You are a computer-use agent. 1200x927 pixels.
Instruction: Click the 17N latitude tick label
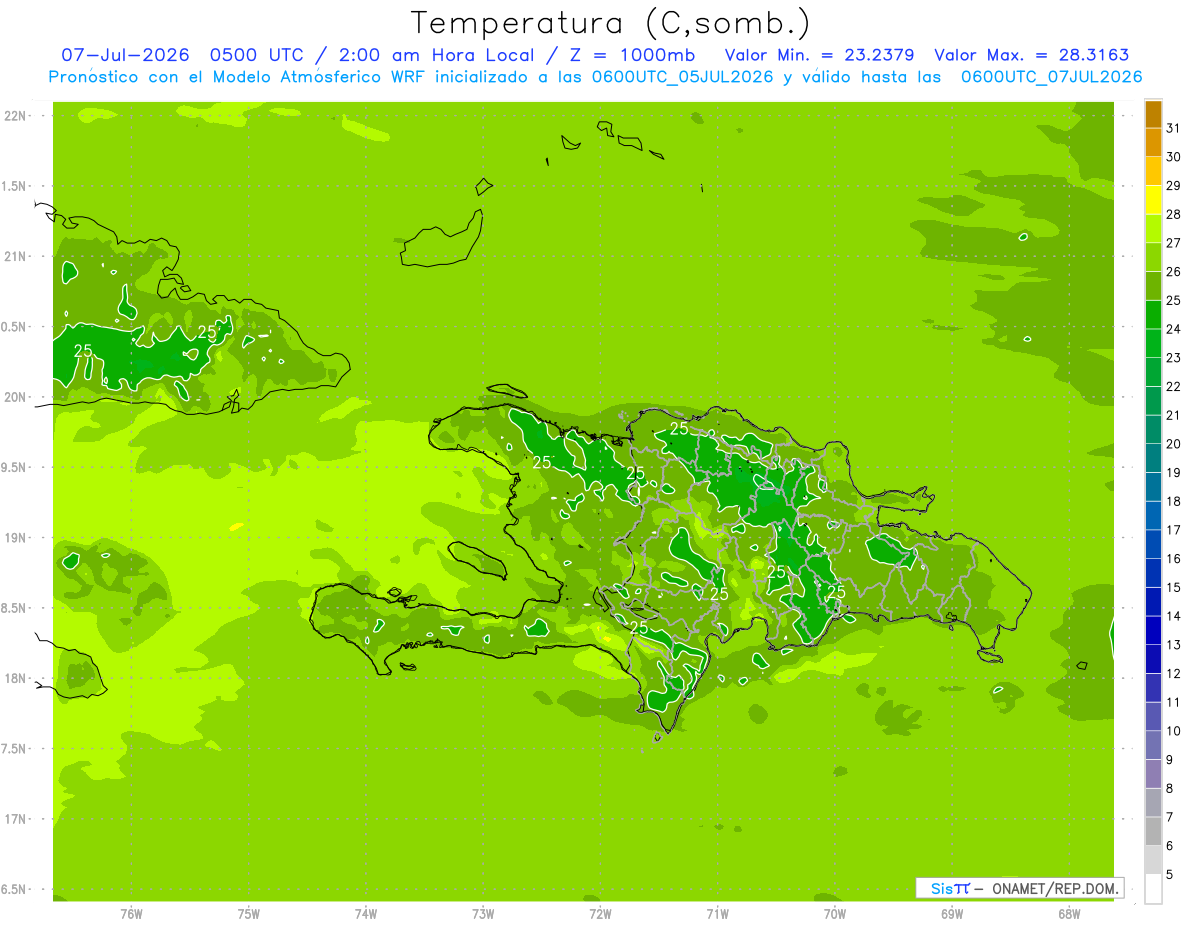[14, 819]
